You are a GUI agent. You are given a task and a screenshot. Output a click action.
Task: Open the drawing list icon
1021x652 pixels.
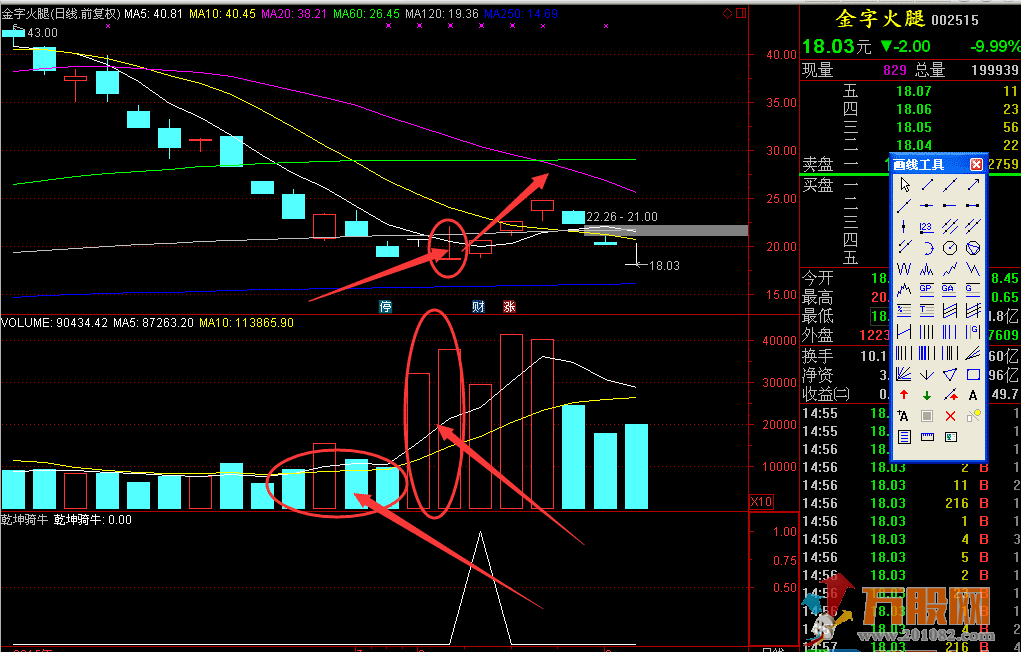904,437
